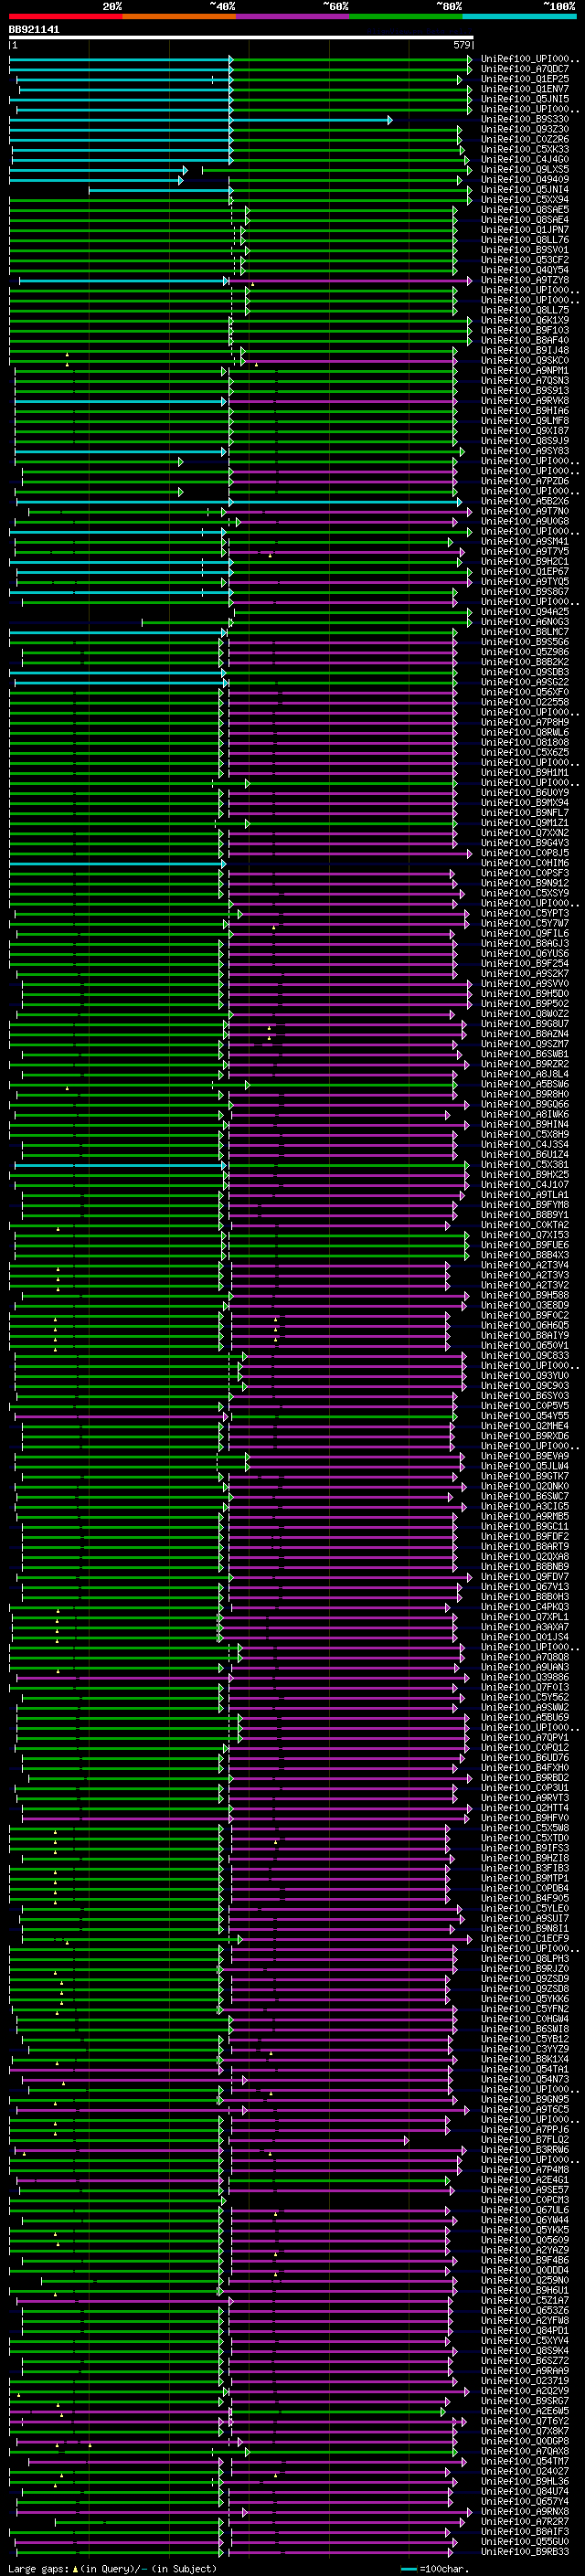Open hit UniRef100_Q93Z30
Viewport: 585px width, 2576px height.
coord(525,130)
